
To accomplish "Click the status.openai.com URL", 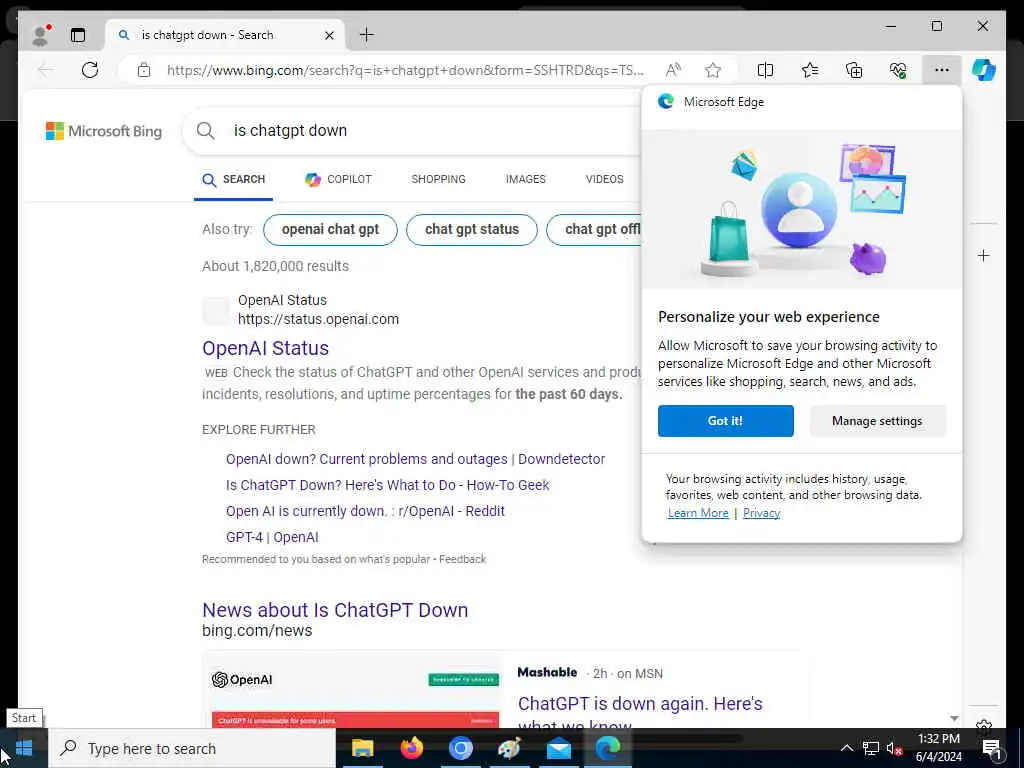I will pyautogui.click(x=318, y=319).
